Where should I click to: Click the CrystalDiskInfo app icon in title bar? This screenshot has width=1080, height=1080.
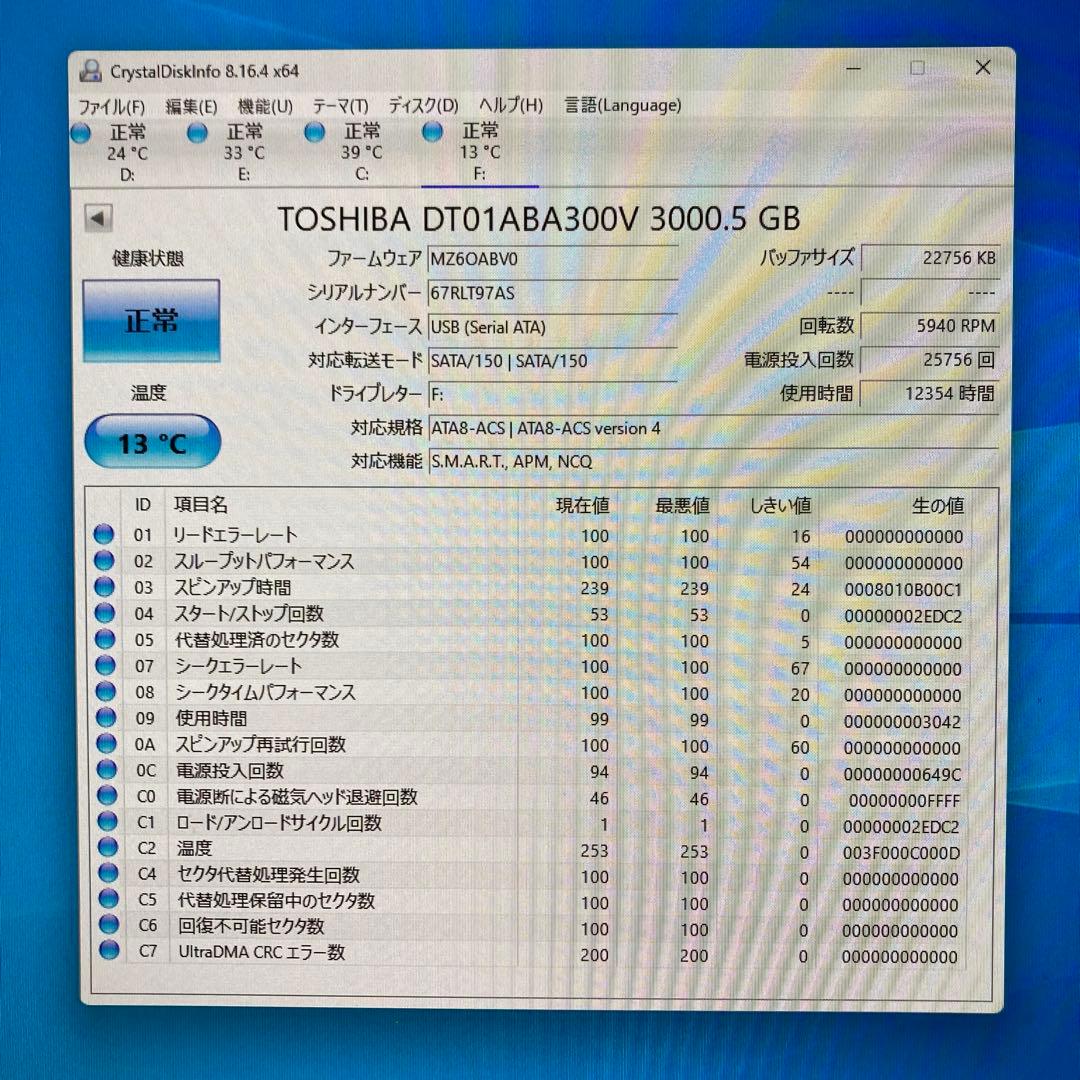coord(90,70)
